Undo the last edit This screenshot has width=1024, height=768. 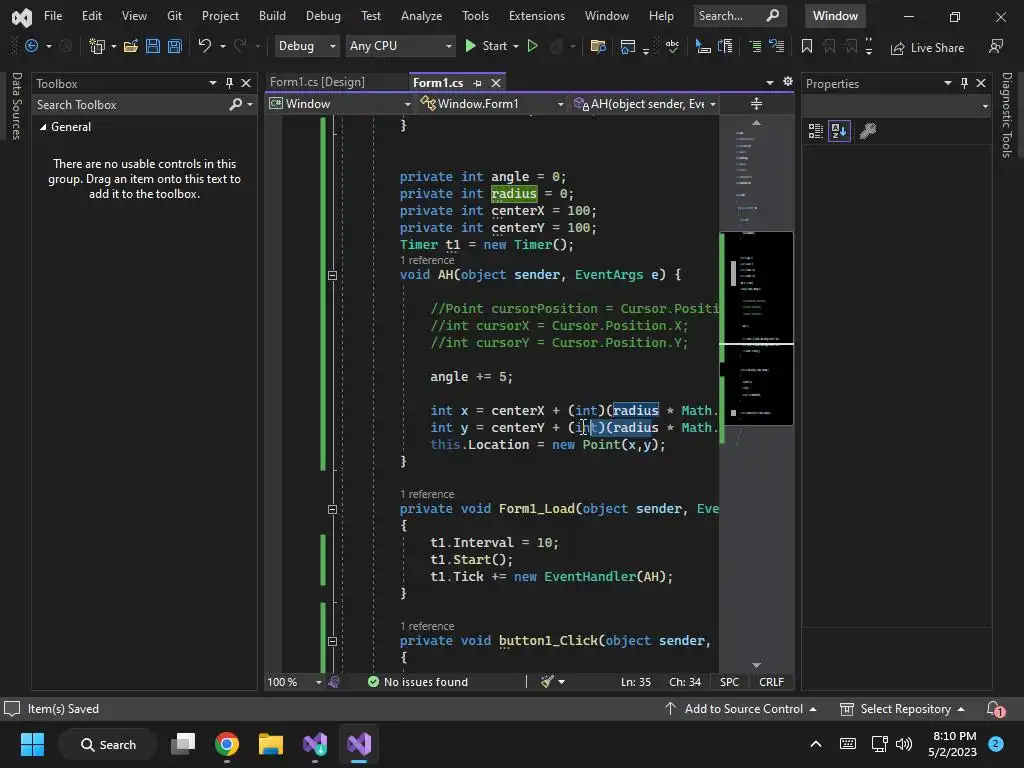[204, 46]
